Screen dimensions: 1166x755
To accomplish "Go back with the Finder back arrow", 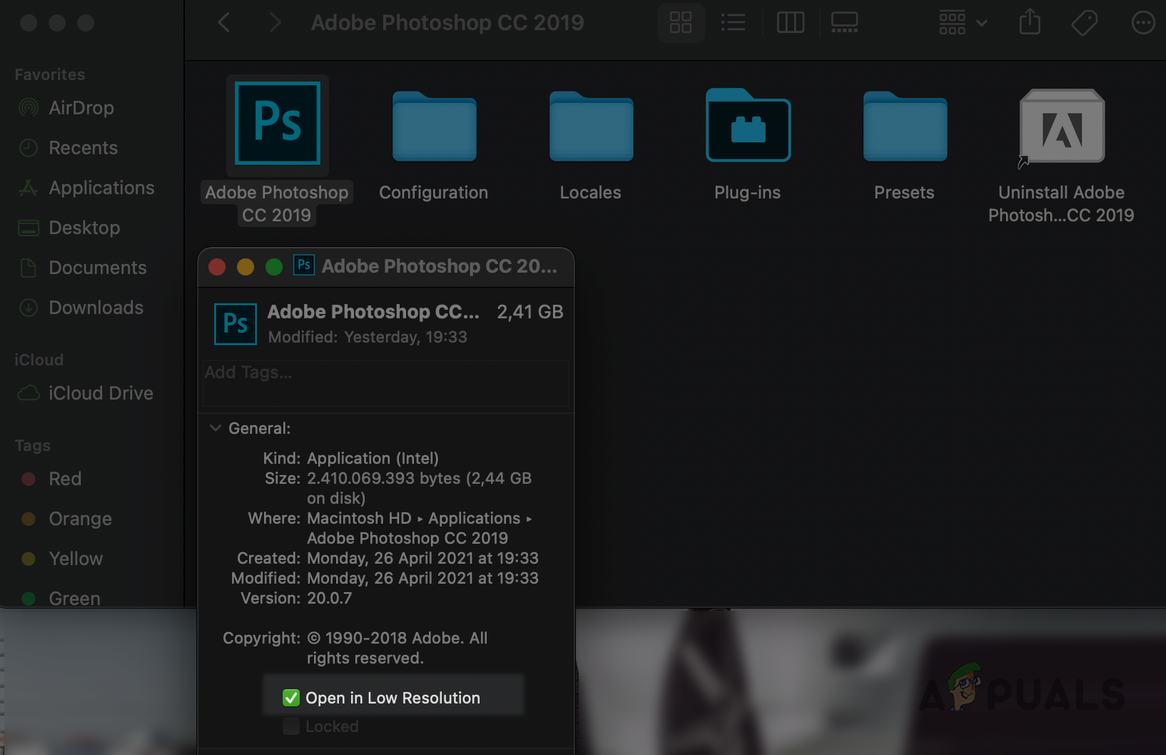I will point(224,23).
